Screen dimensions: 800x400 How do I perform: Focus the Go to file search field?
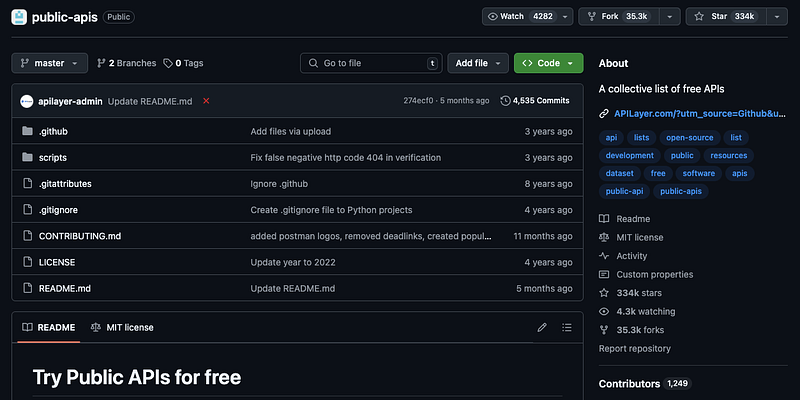click(x=371, y=63)
